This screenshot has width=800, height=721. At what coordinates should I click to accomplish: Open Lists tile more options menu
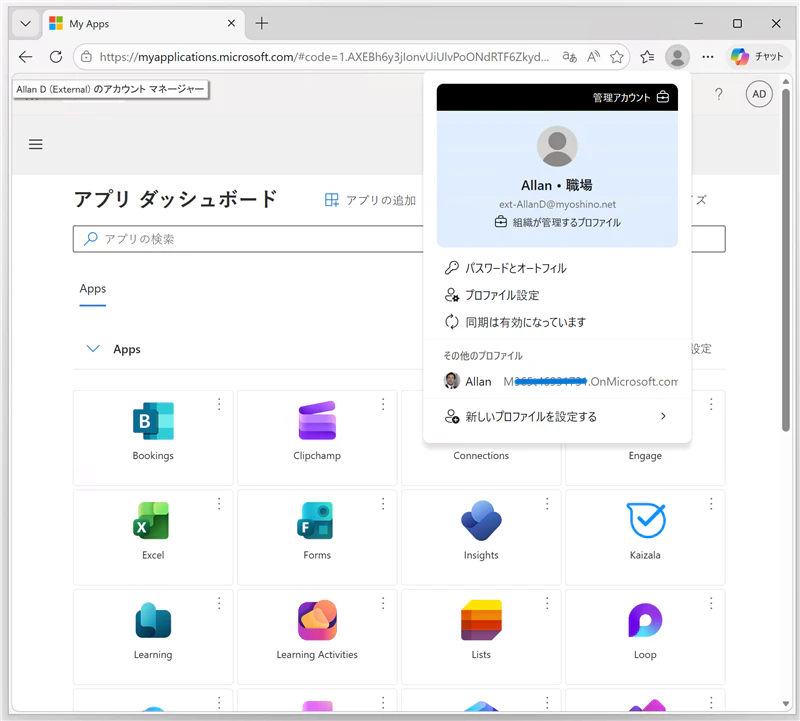point(547,604)
